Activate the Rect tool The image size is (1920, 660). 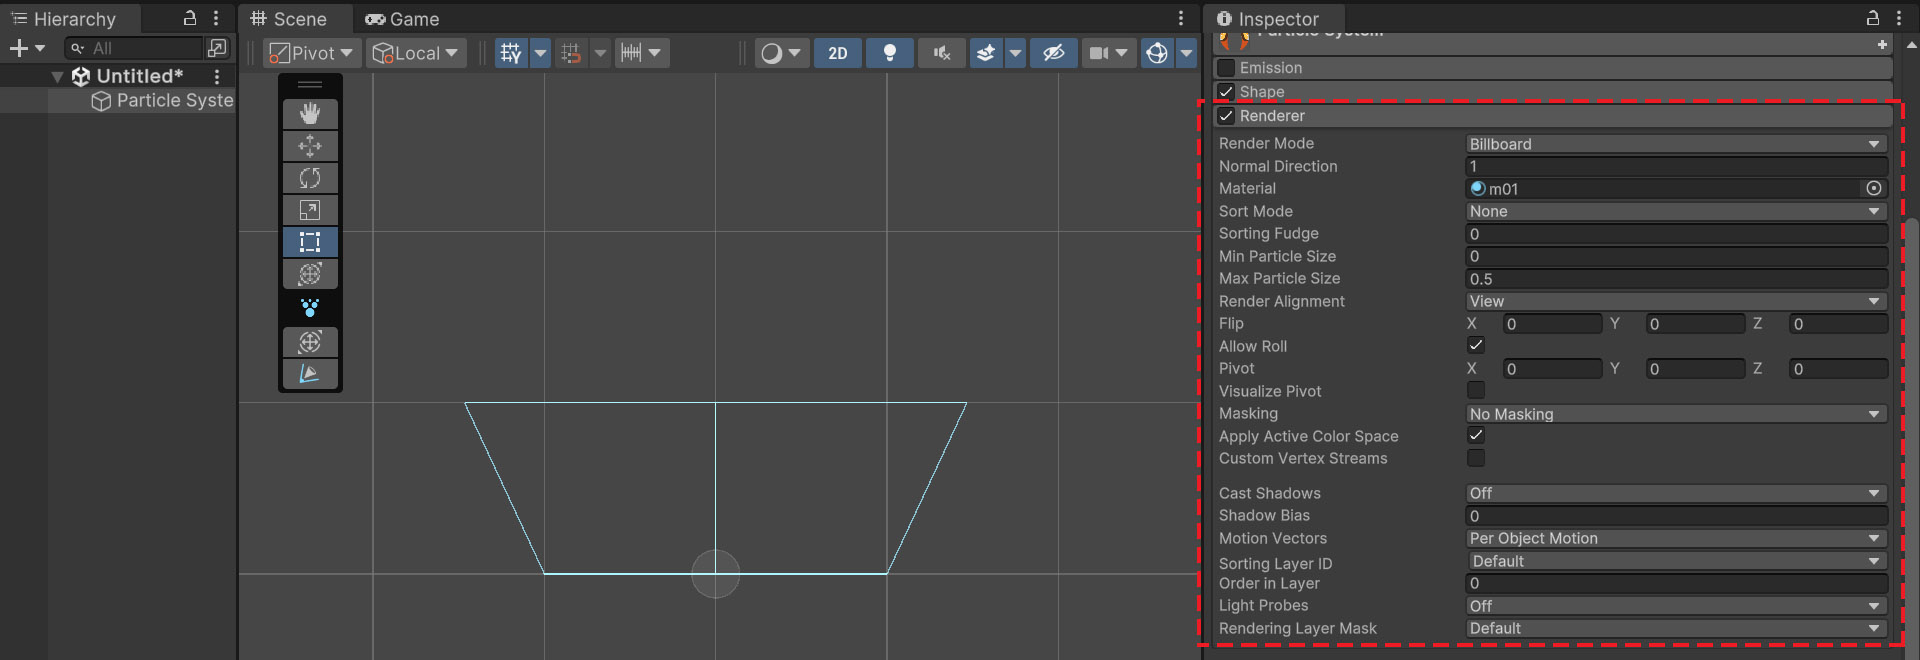[x=310, y=242]
